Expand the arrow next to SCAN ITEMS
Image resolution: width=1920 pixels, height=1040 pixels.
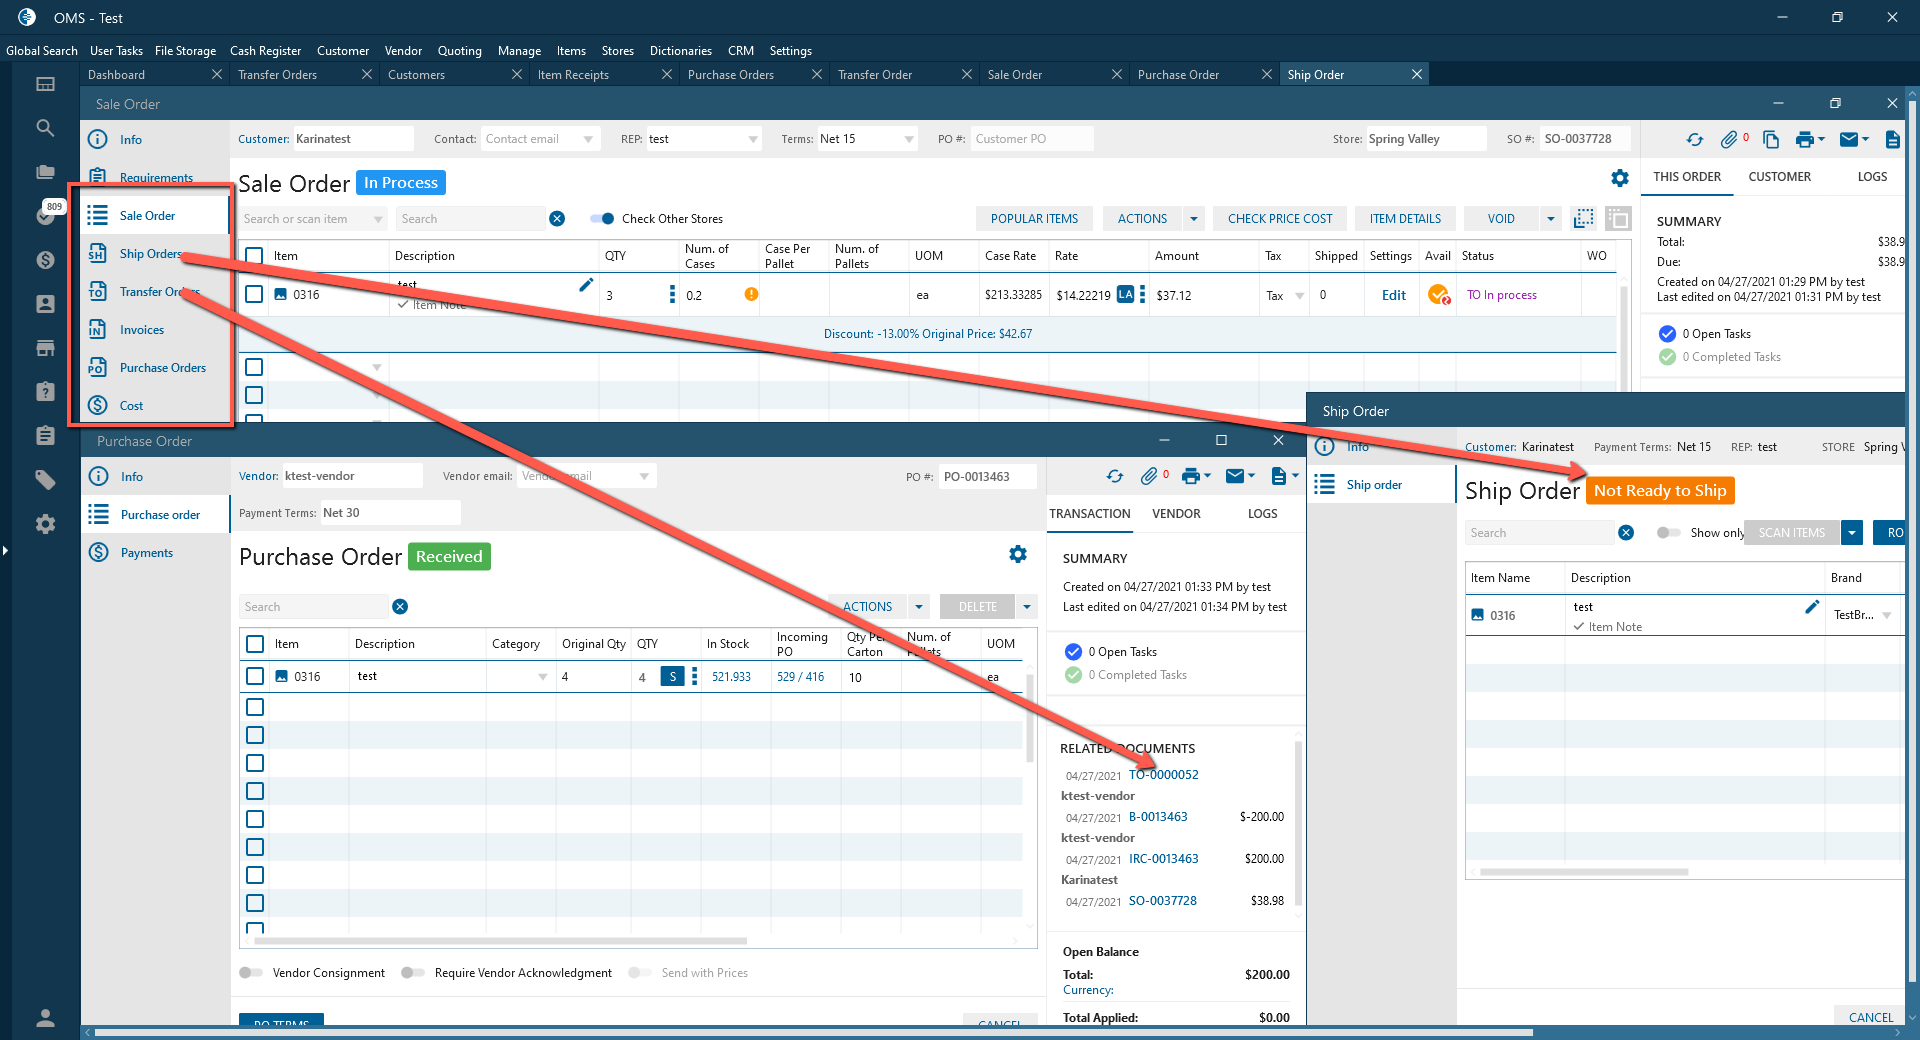(x=1853, y=533)
